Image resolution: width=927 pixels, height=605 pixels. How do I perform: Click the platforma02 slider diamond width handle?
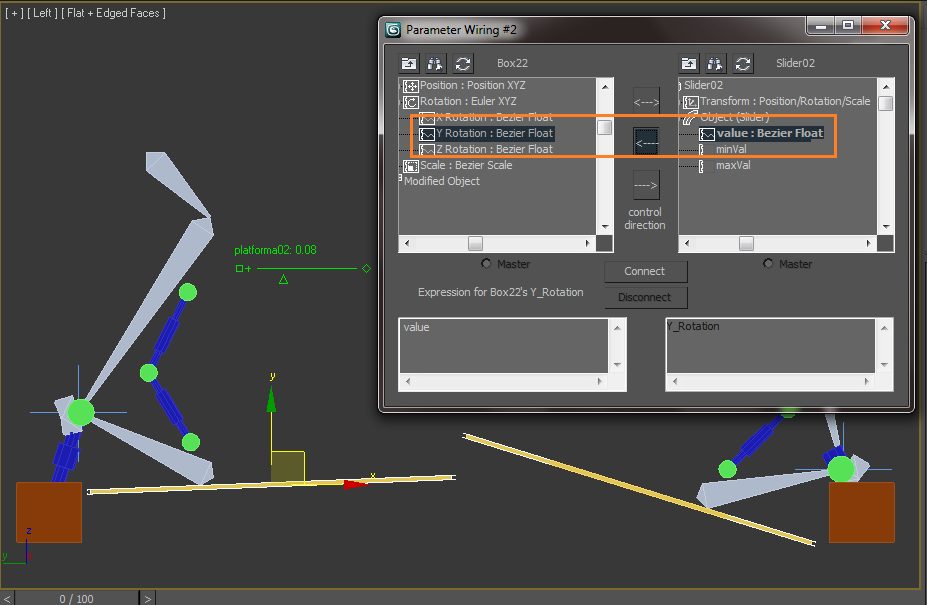(x=367, y=268)
